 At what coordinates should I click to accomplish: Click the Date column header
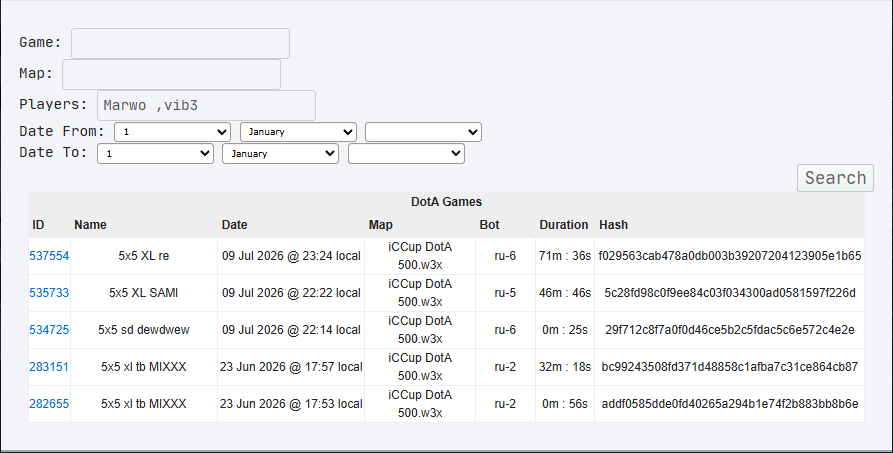tap(234, 225)
